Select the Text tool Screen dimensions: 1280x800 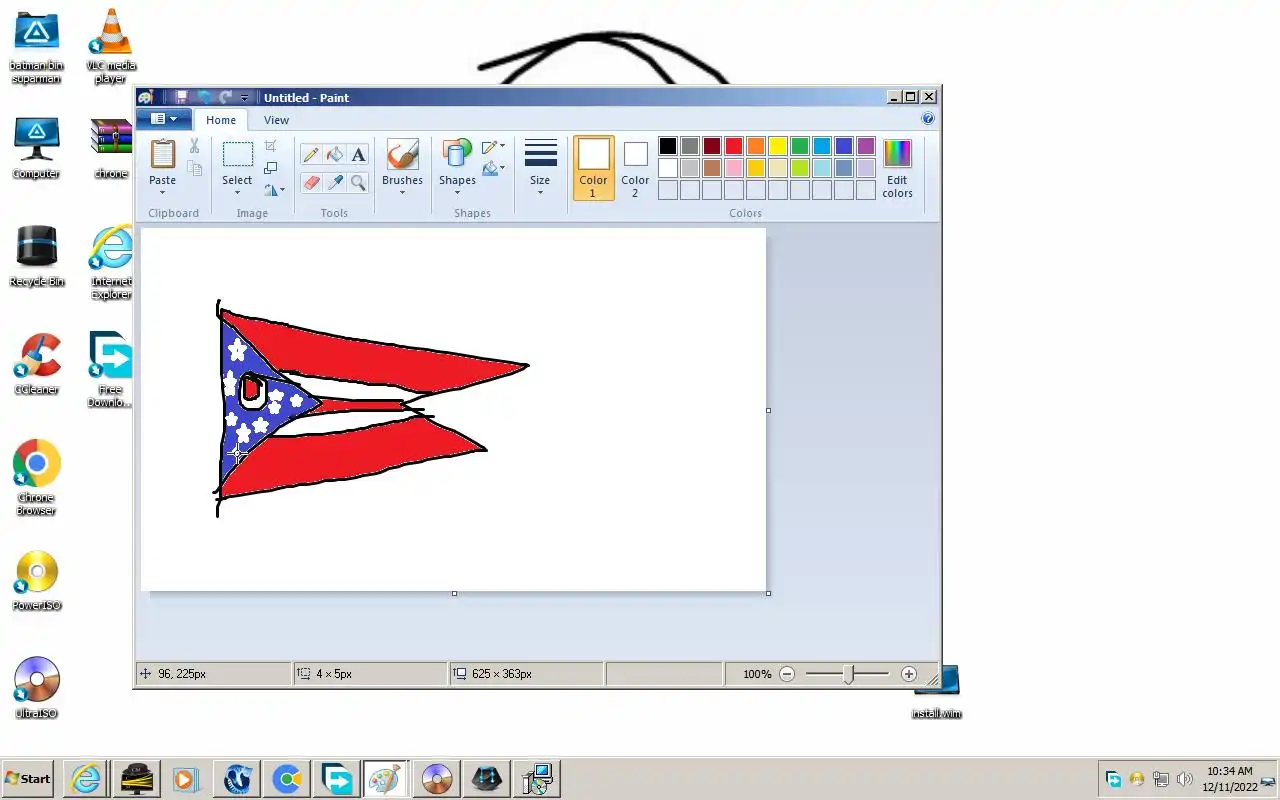(x=358, y=155)
